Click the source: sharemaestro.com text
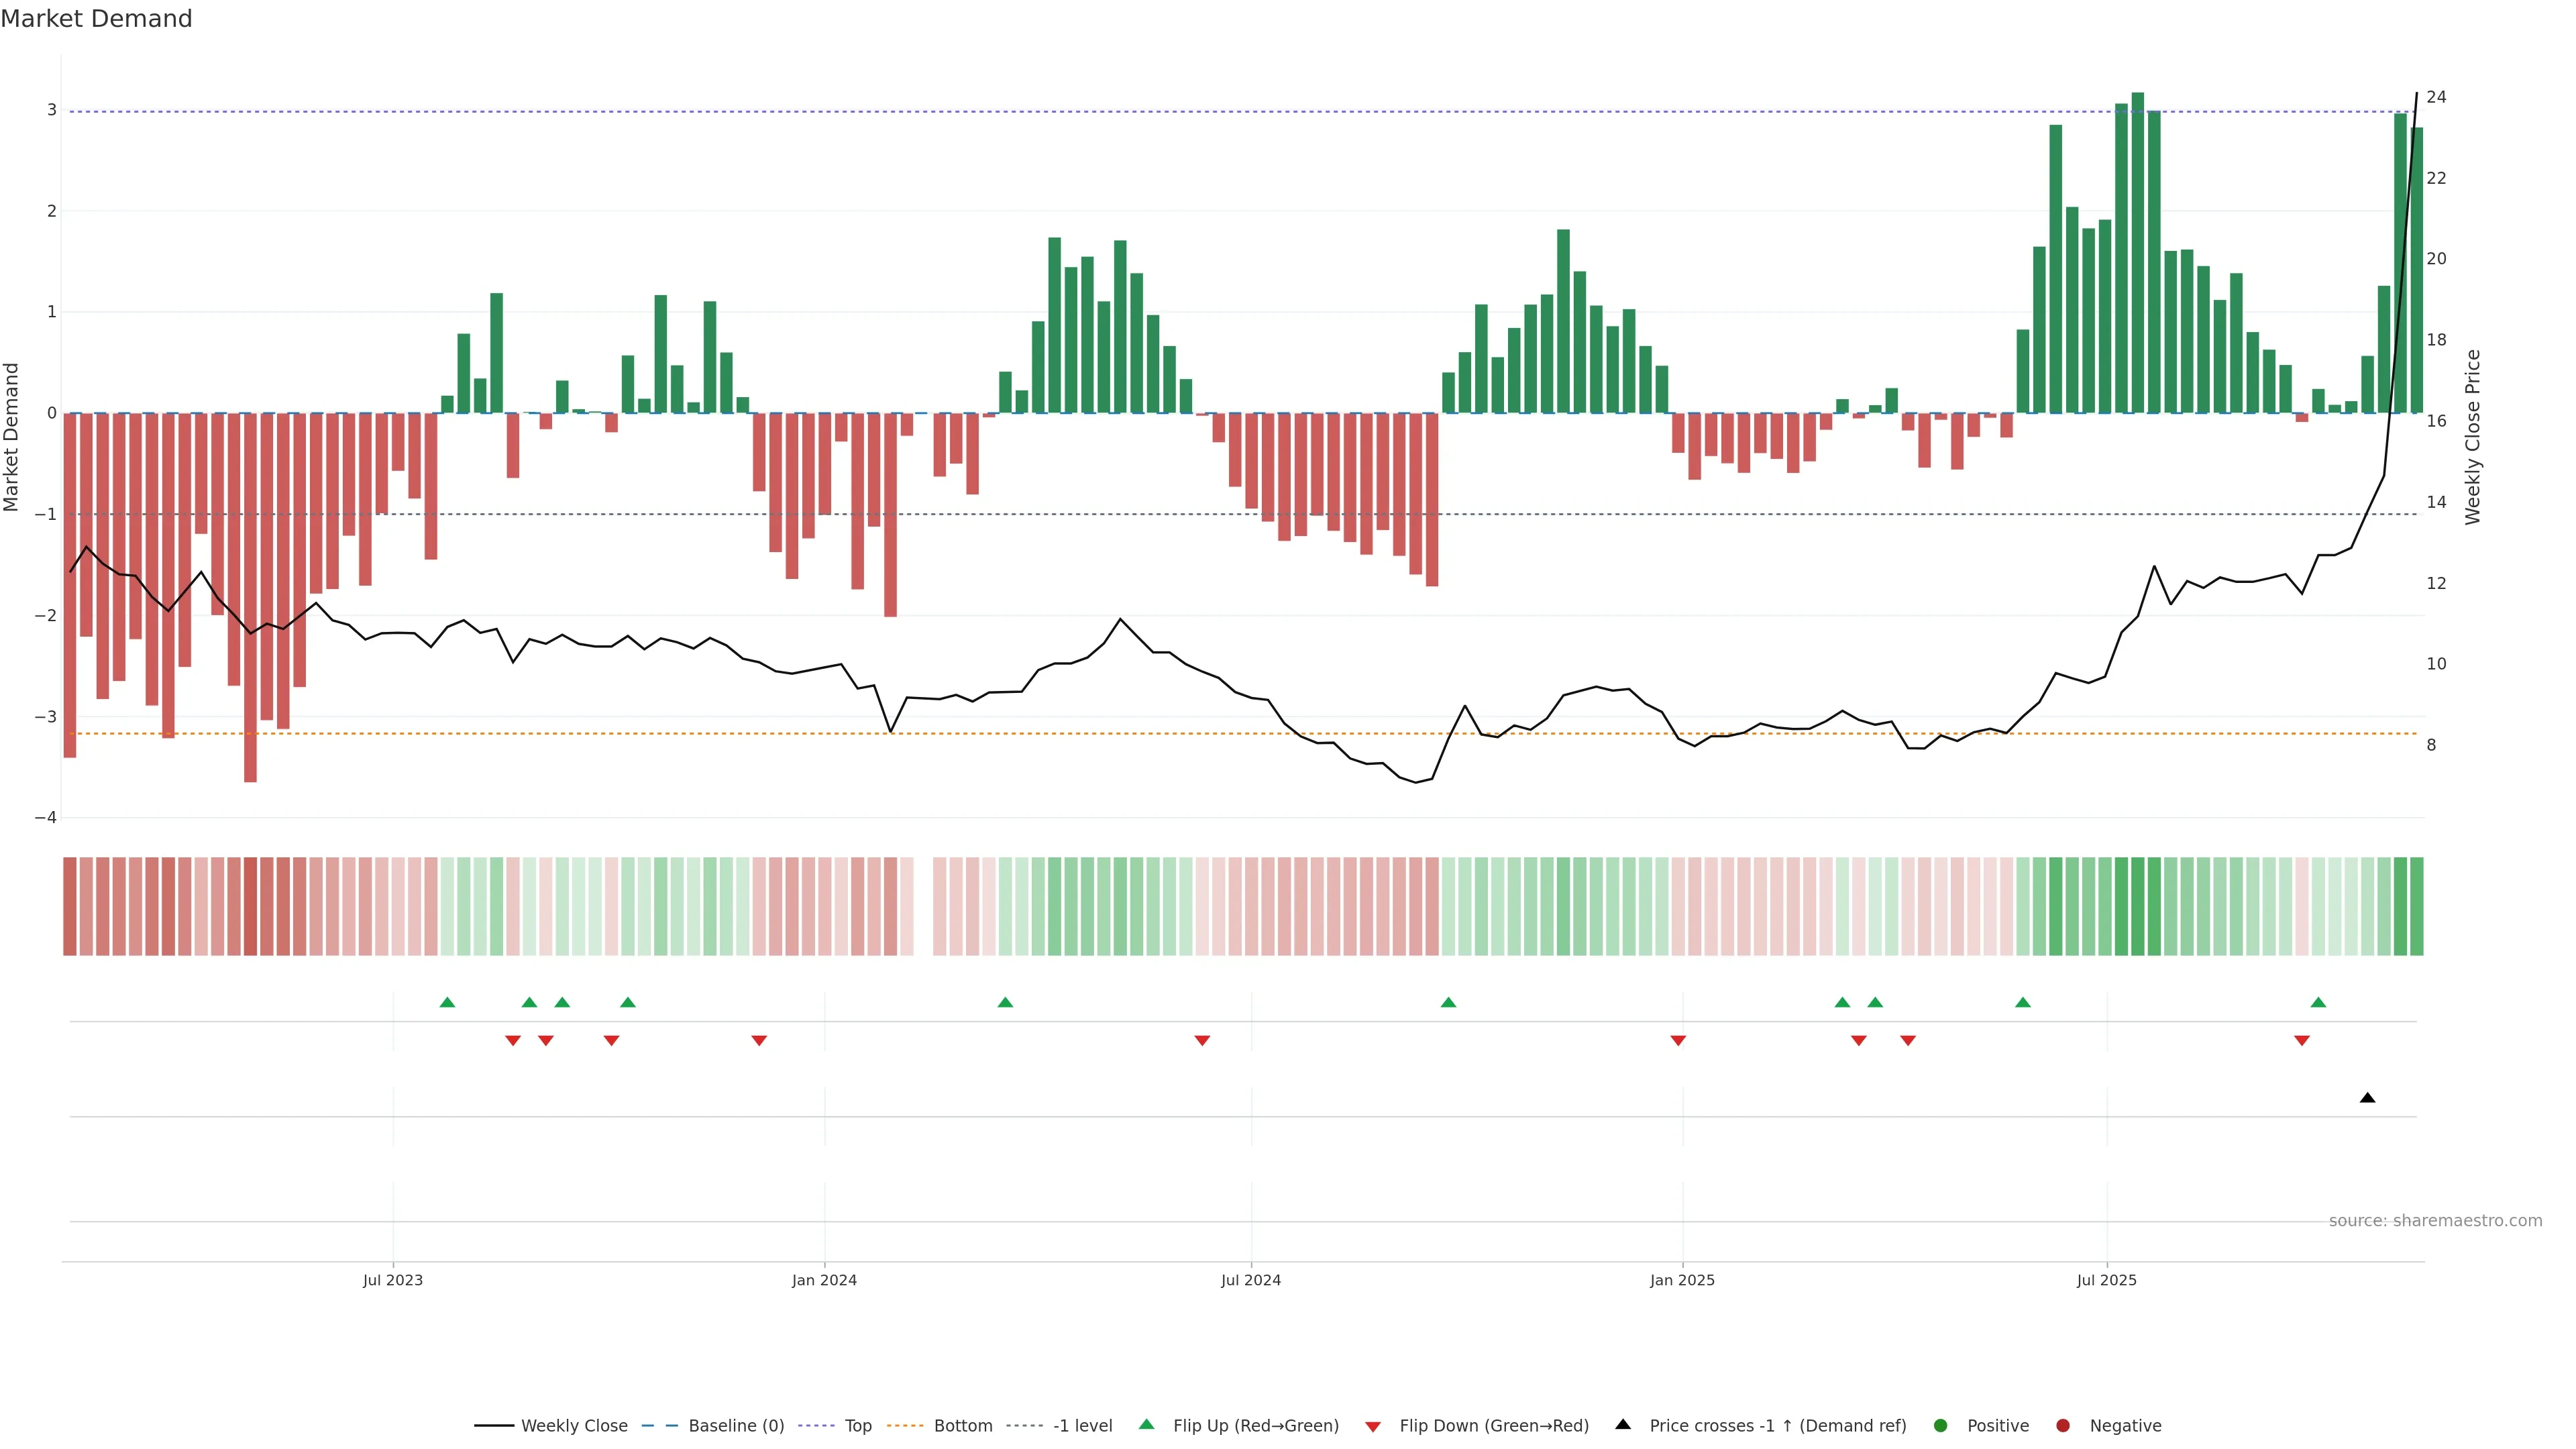2576x1449 pixels. click(2435, 1221)
